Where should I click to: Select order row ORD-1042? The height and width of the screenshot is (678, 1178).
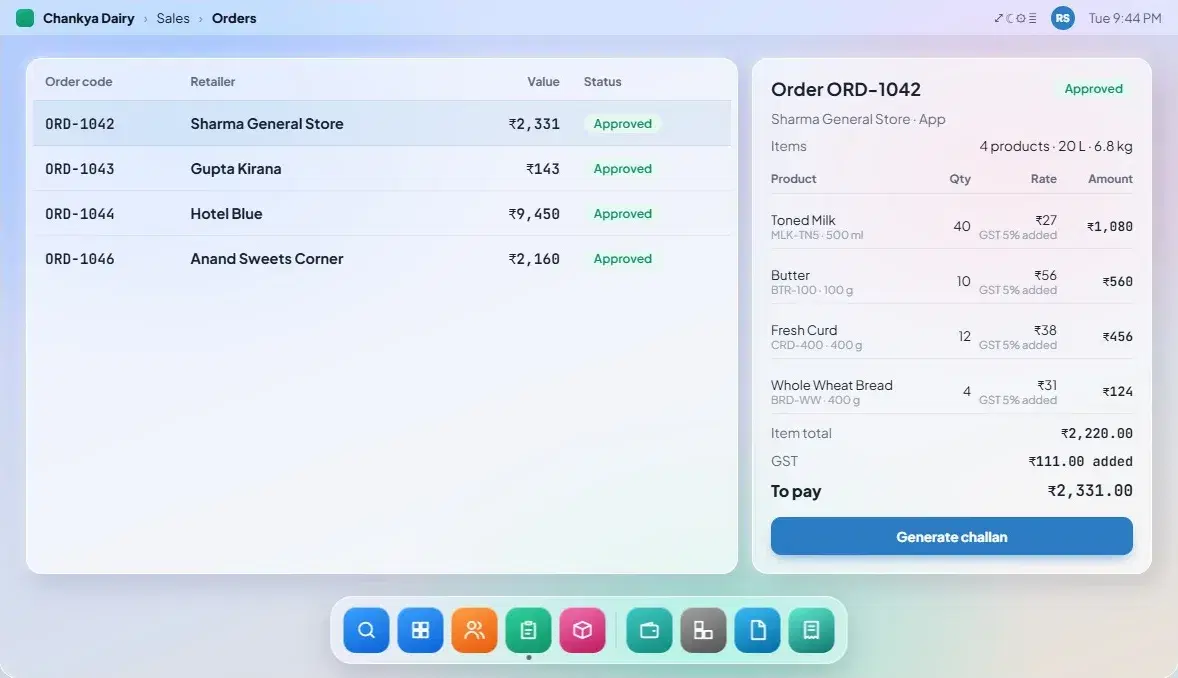382,123
